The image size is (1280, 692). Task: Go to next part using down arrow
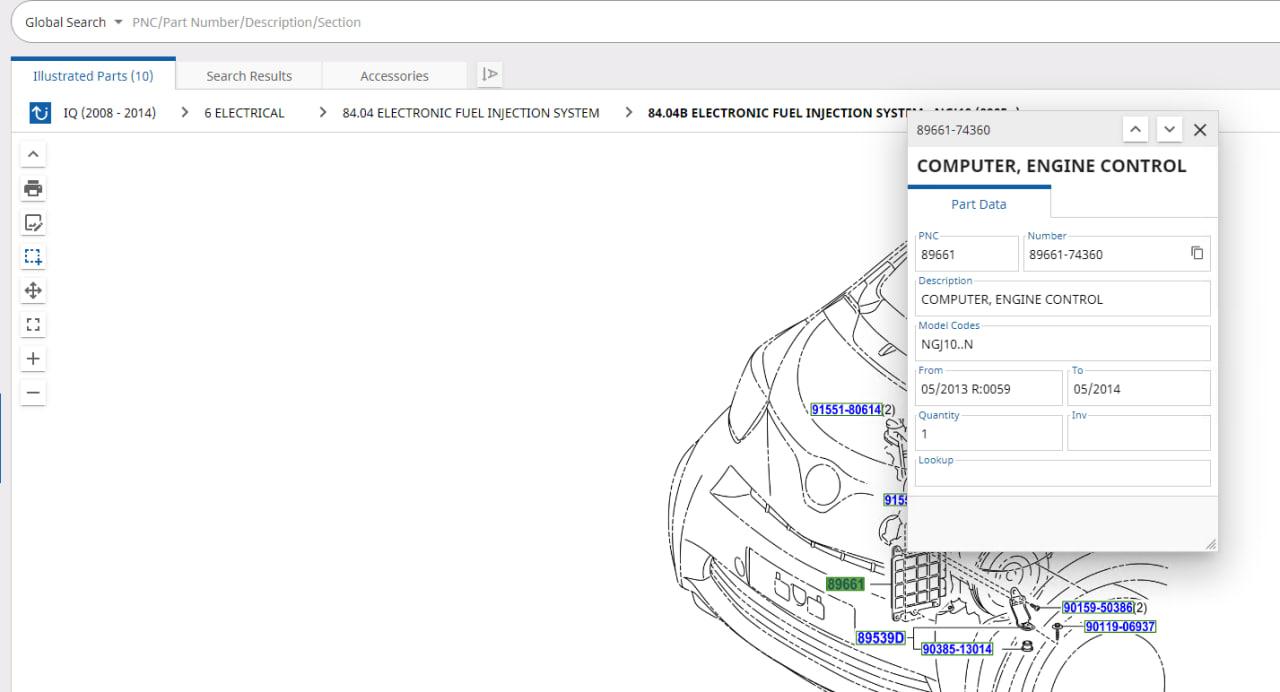point(1169,130)
